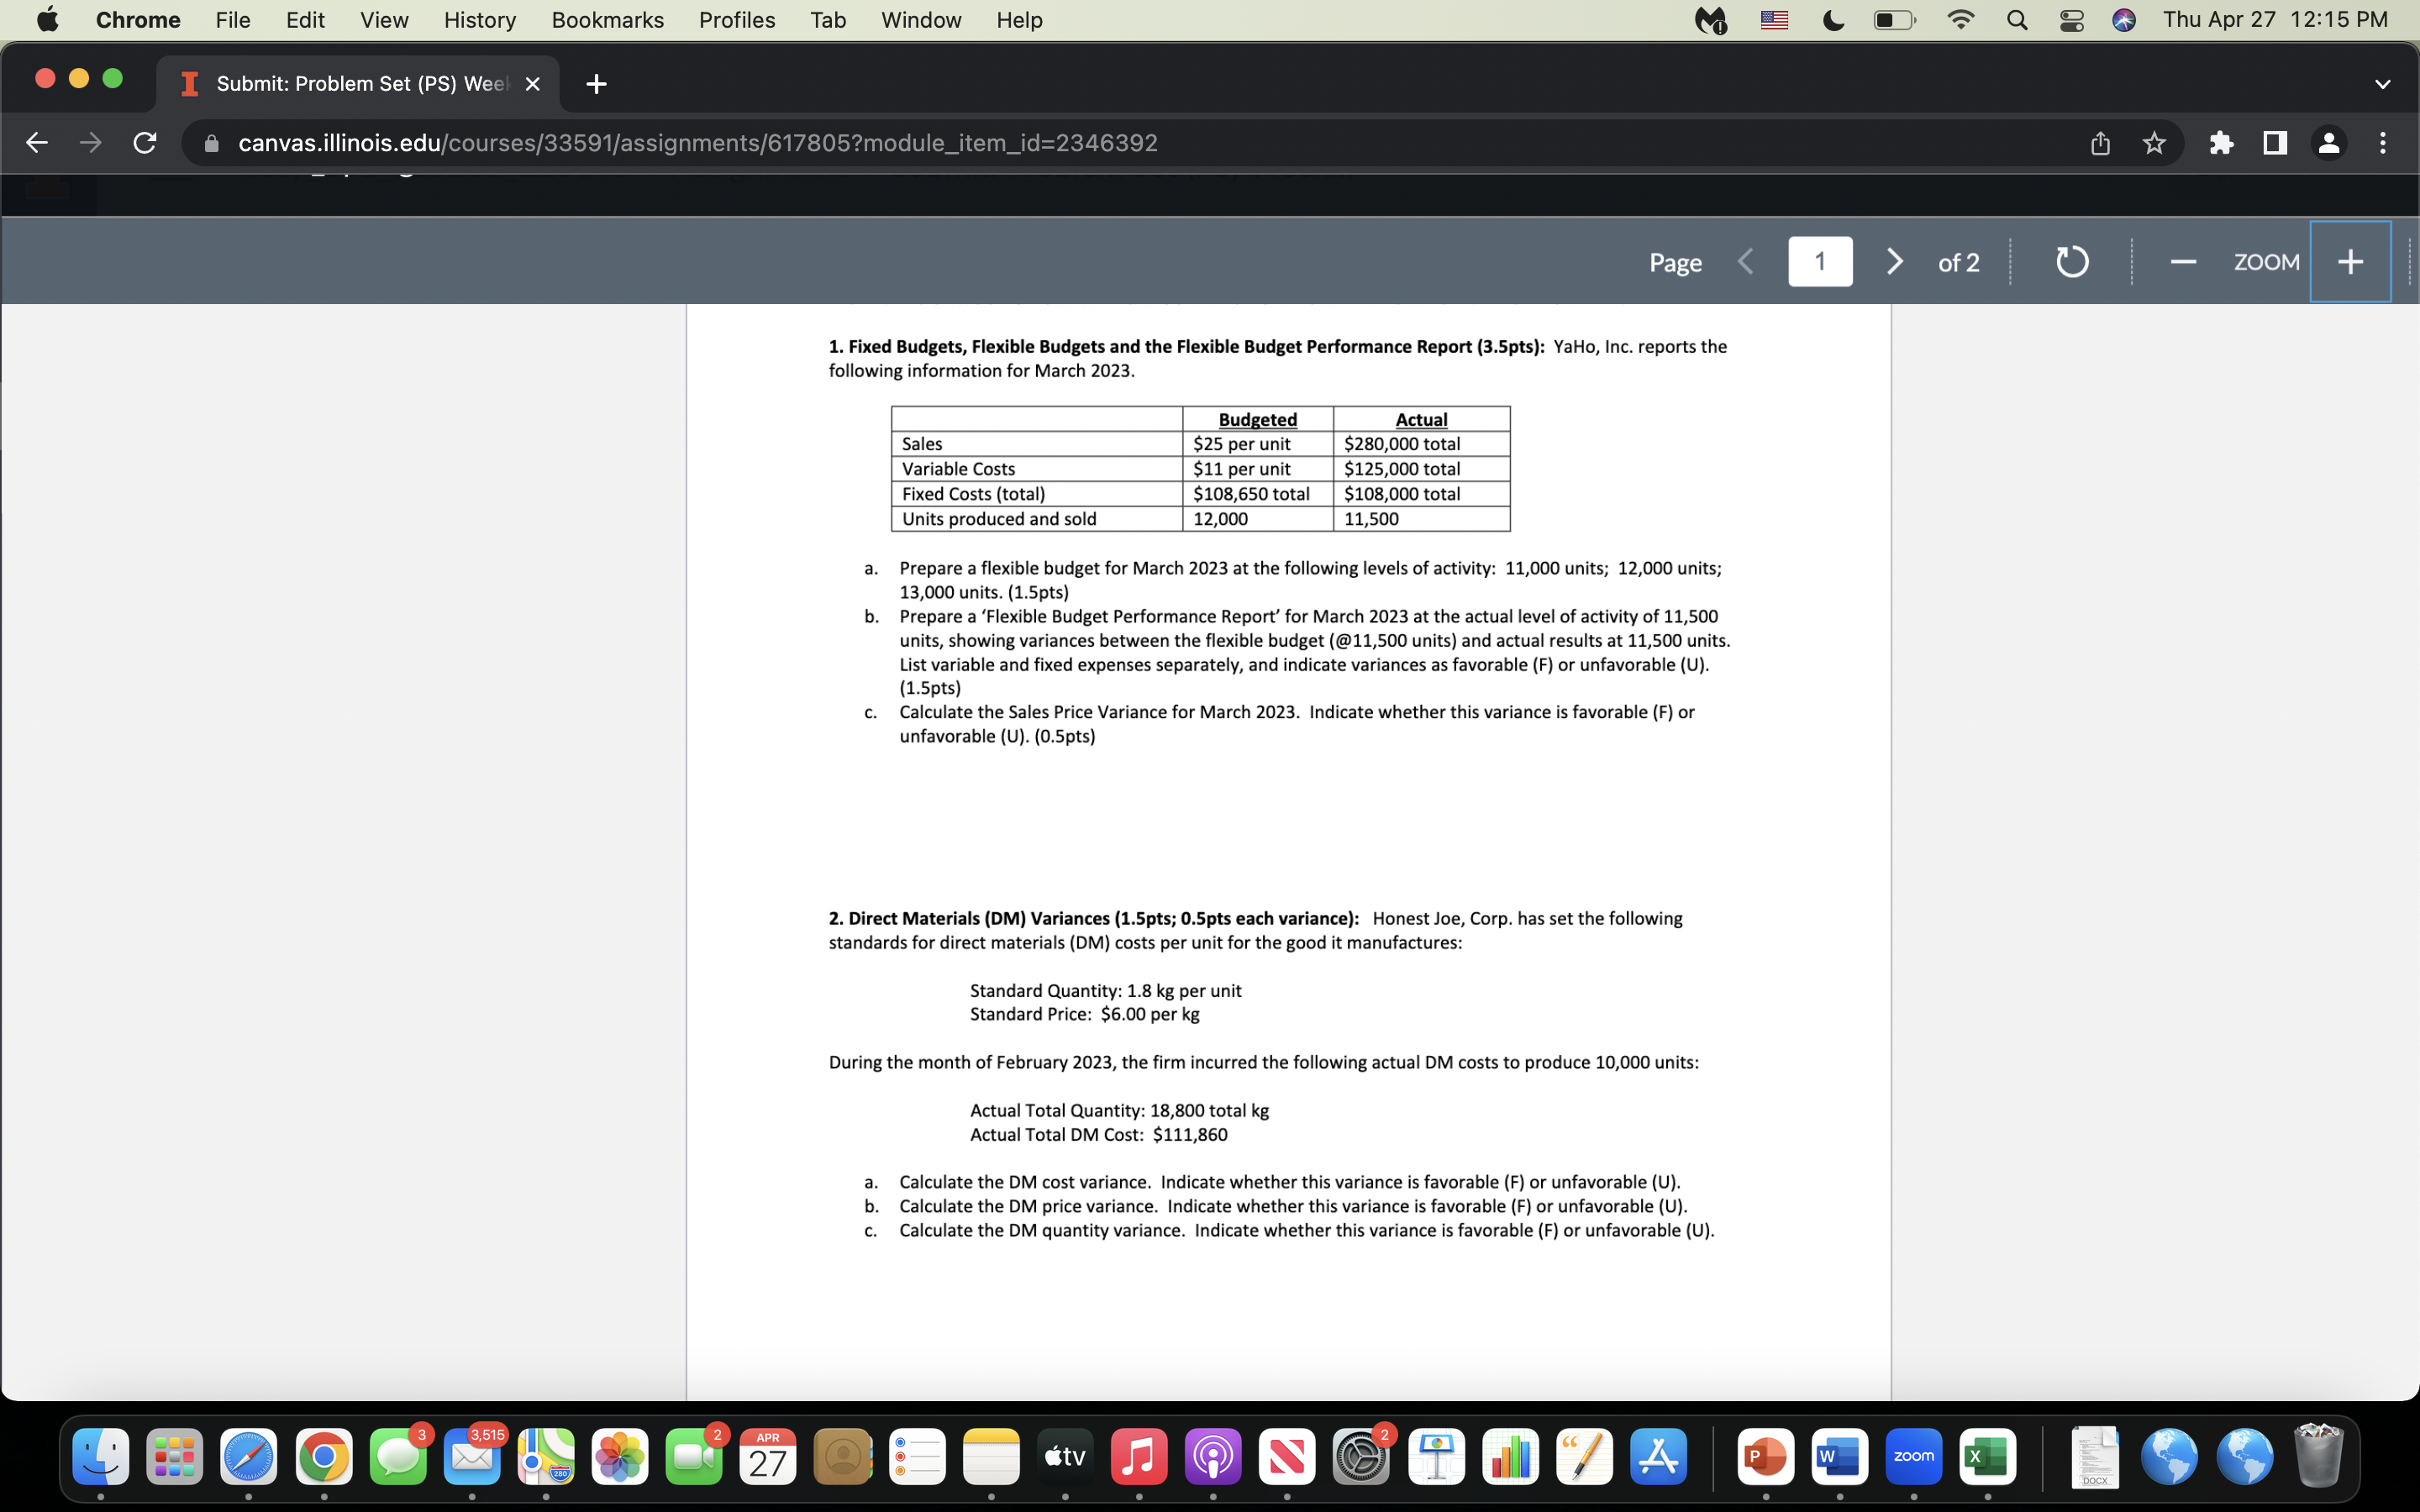This screenshot has height=1512, width=2420.
Task: Expand the Profiles menu in Chrome
Action: point(735,19)
